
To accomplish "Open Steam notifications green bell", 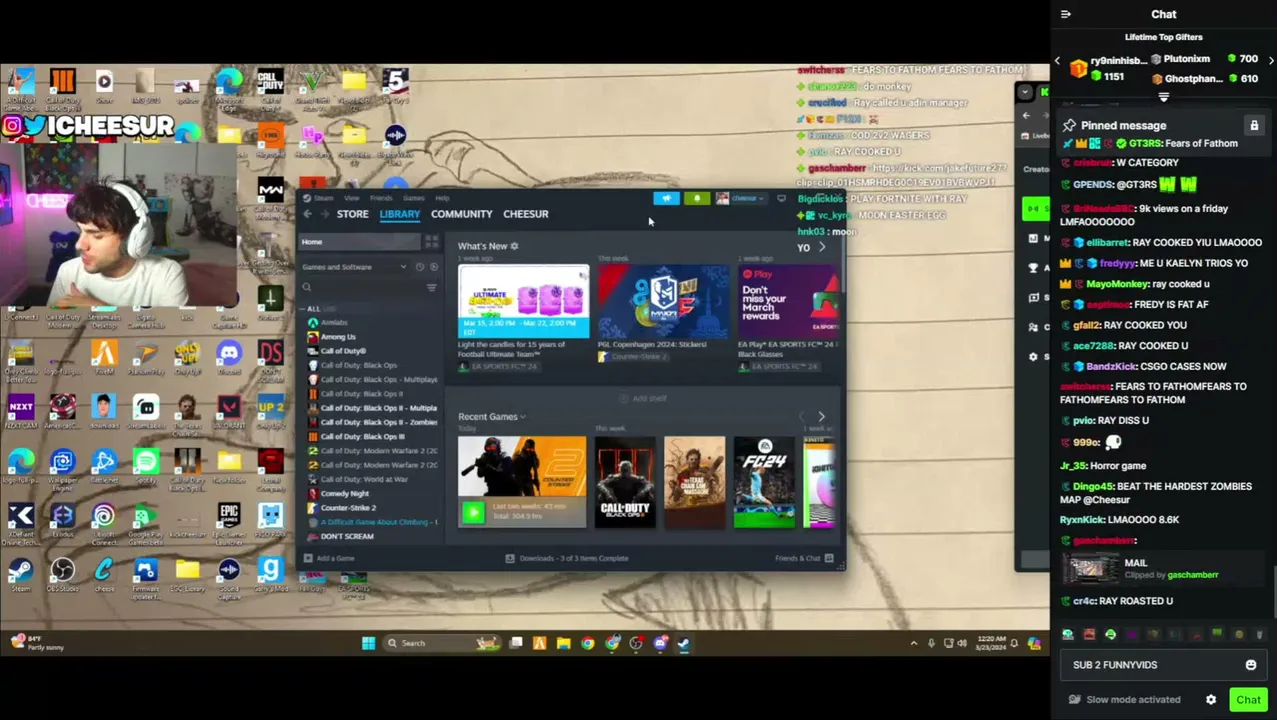I will pos(697,198).
